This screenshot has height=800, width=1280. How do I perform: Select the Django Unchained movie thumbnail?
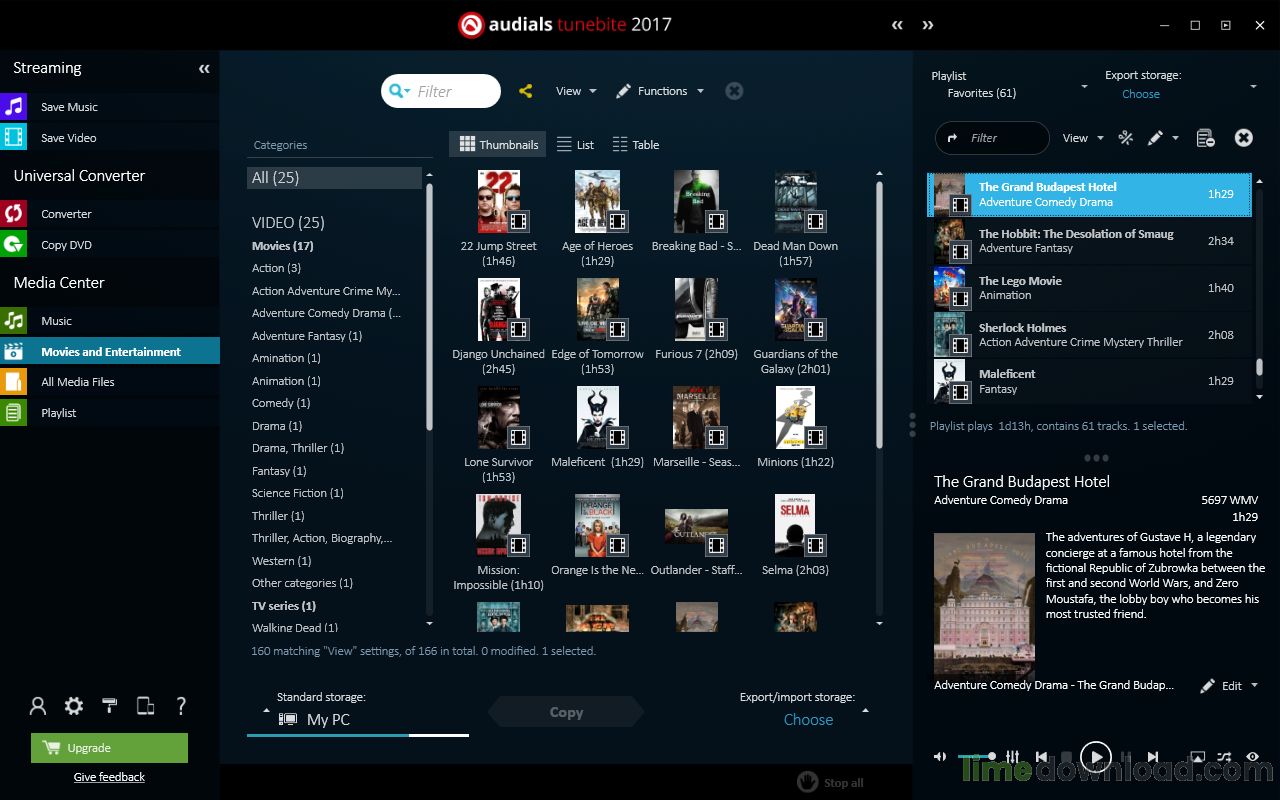tap(499, 310)
